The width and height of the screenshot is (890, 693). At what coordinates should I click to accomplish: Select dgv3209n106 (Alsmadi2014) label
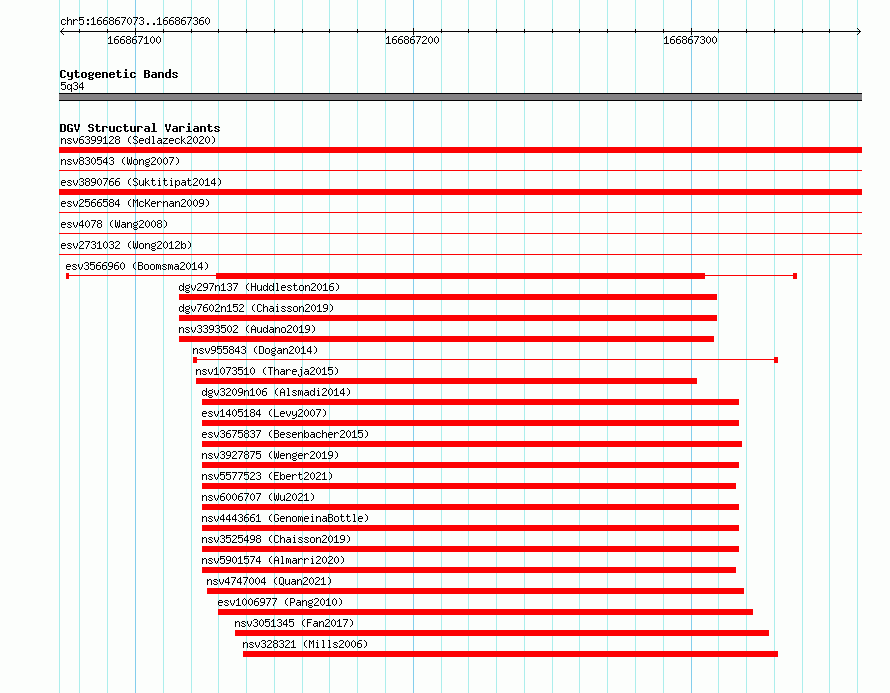tap(276, 392)
